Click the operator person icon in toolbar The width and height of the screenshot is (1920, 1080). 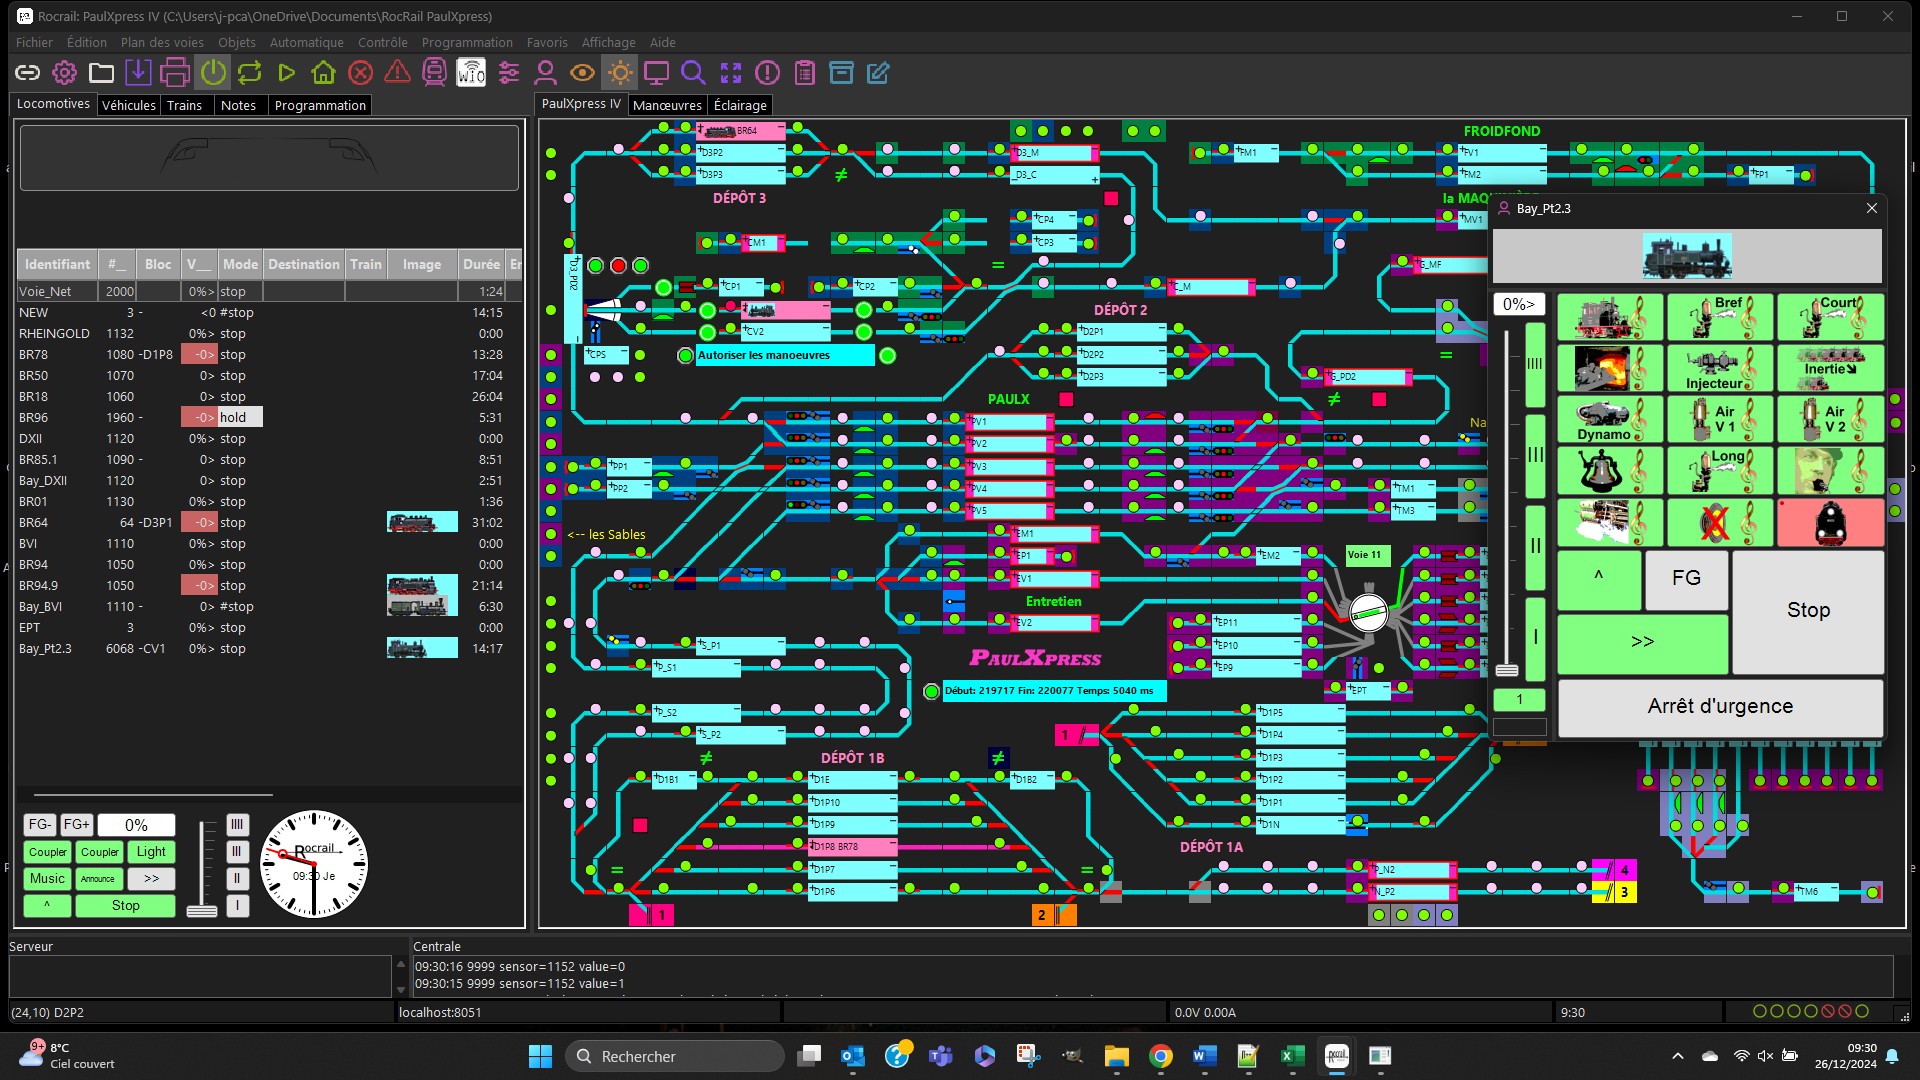(x=545, y=73)
